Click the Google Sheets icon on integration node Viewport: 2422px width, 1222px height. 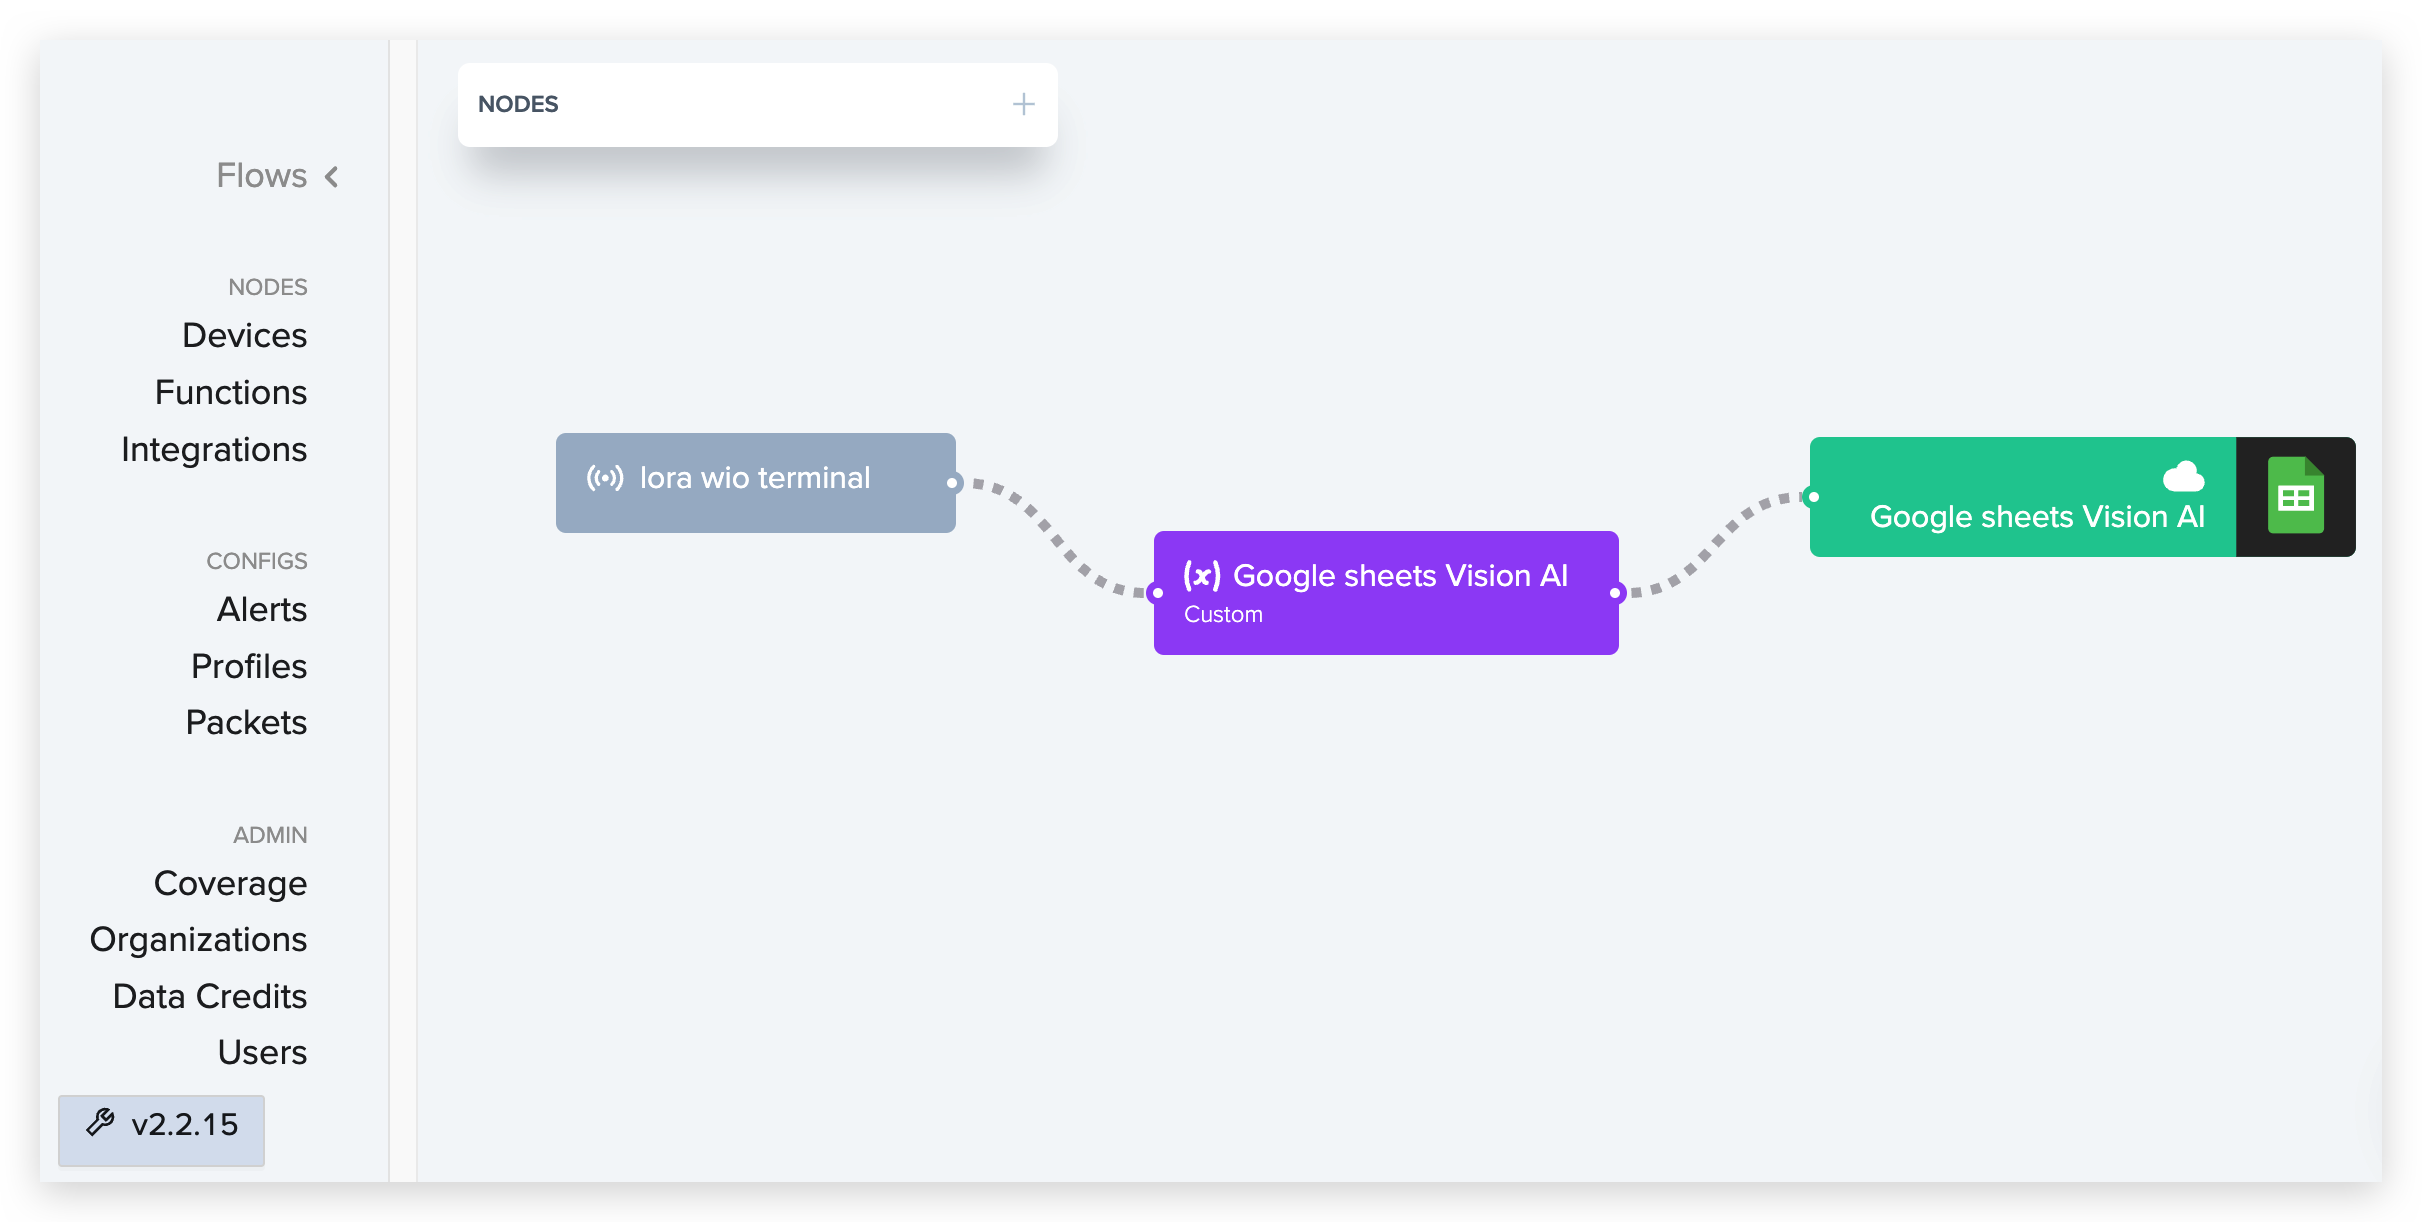click(x=2295, y=496)
